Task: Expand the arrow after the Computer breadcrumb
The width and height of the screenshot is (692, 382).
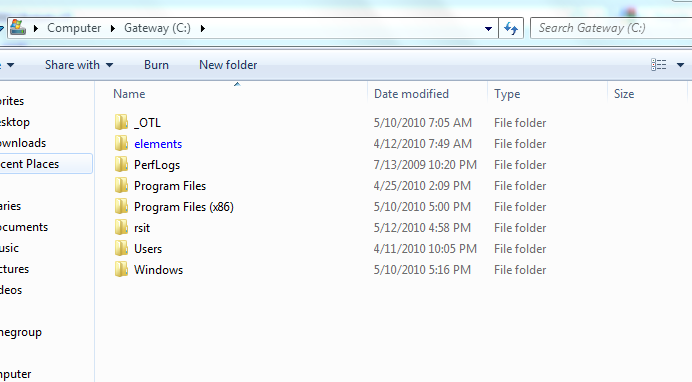Action: 113,28
